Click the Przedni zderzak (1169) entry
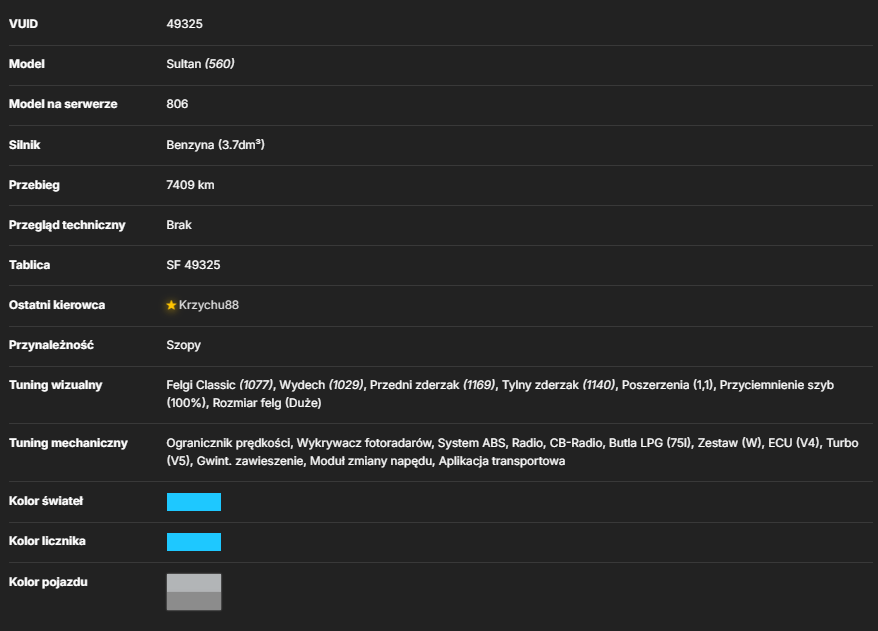 tap(432, 385)
